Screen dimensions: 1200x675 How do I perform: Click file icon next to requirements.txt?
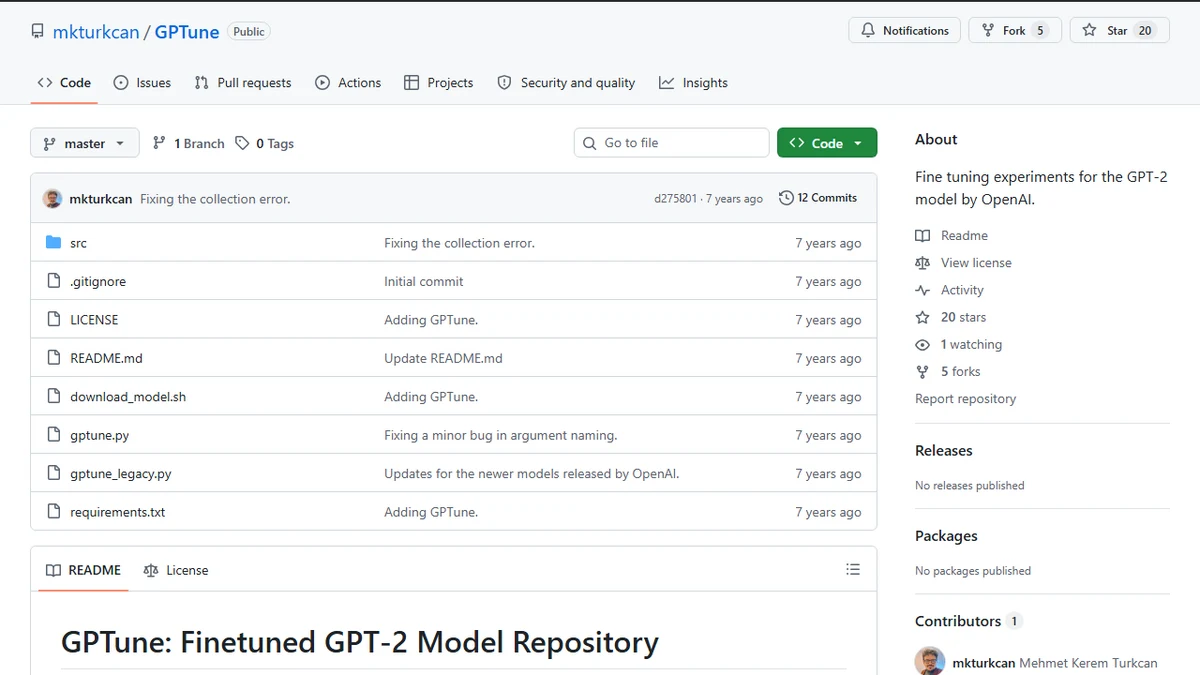[x=54, y=512]
